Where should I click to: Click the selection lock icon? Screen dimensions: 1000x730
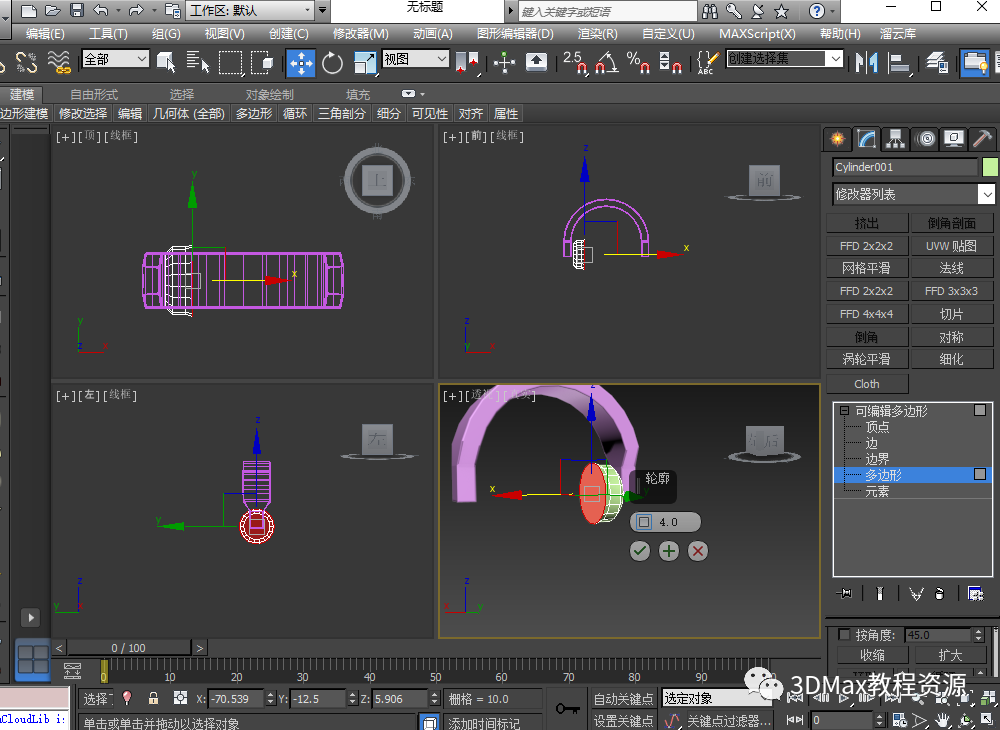(153, 698)
